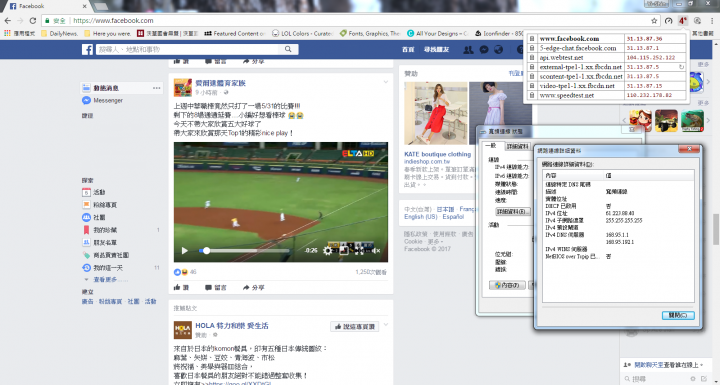This screenshot has width=720, height=385.
Task: Open the red skirt ad thumbnail
Action: point(436,113)
